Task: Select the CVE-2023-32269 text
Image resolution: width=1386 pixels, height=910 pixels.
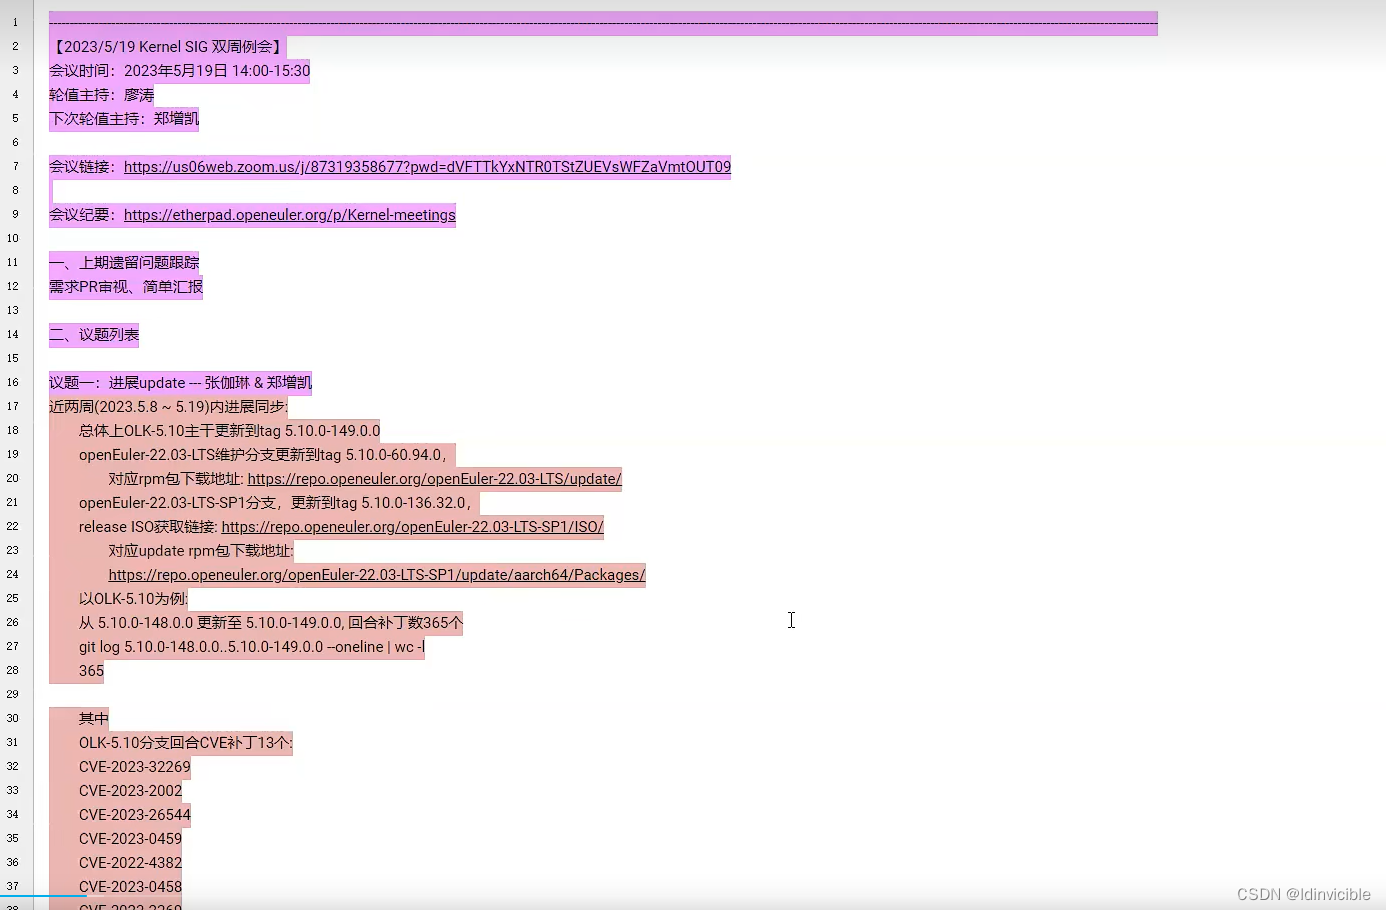Action: click(x=134, y=766)
